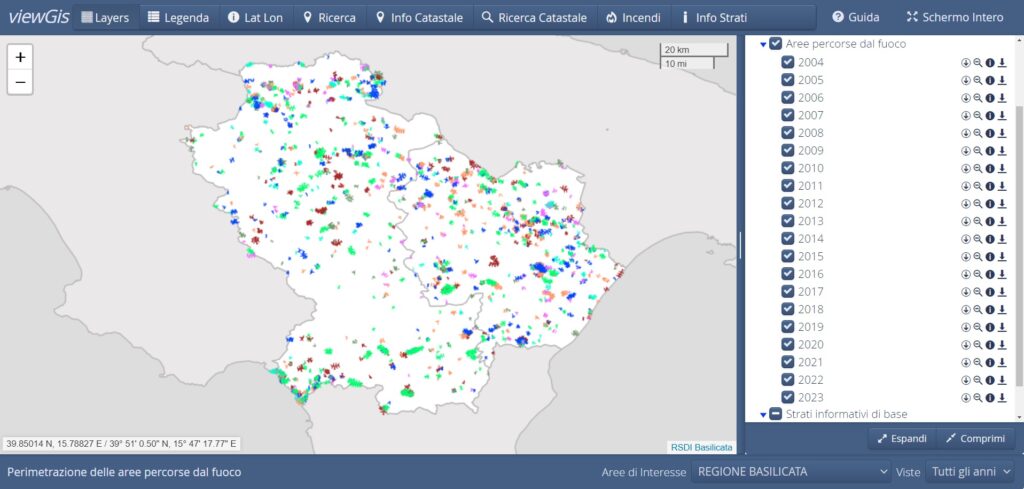This screenshot has height=489, width=1024.
Task: Follow the RSDI Basilicata attribution link
Action: coord(700,446)
